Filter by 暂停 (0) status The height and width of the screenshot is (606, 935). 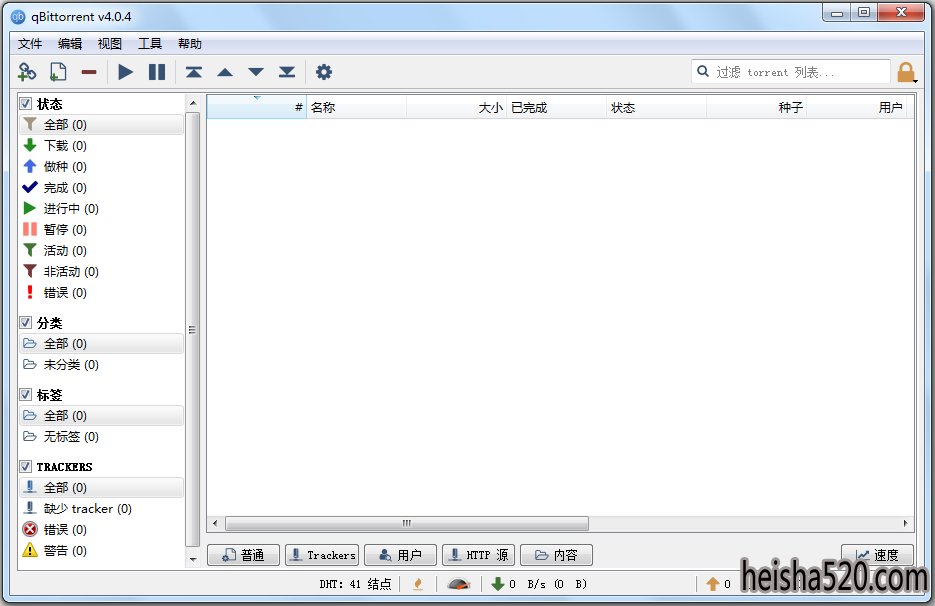[101, 230]
